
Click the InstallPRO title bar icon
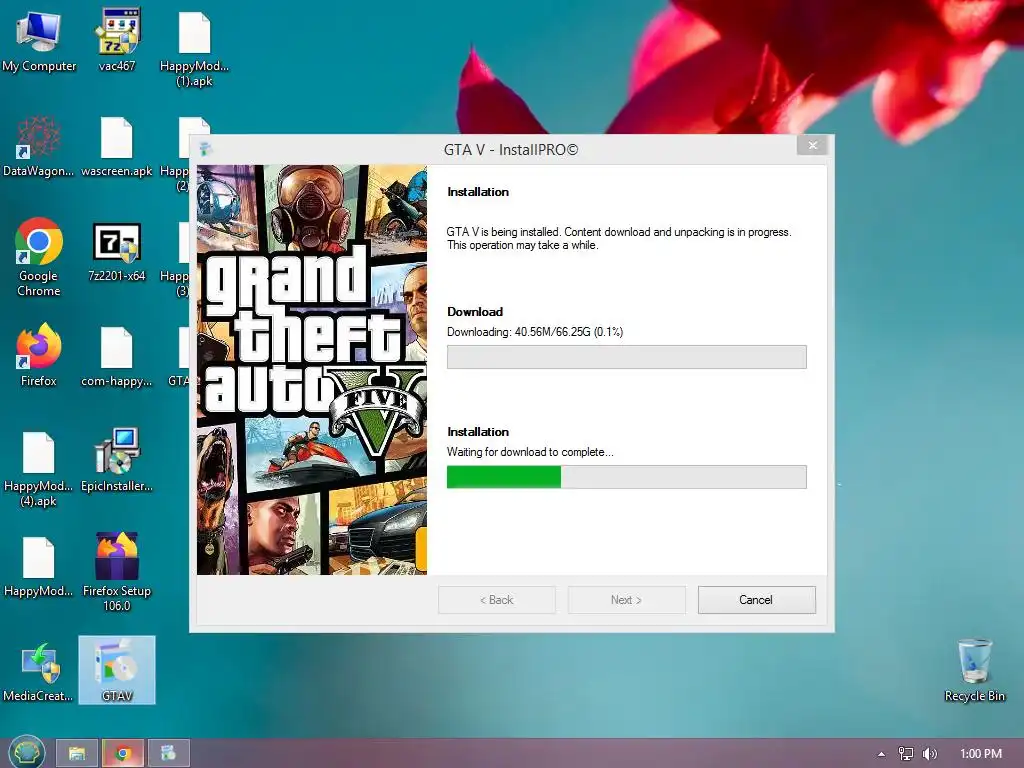click(205, 149)
